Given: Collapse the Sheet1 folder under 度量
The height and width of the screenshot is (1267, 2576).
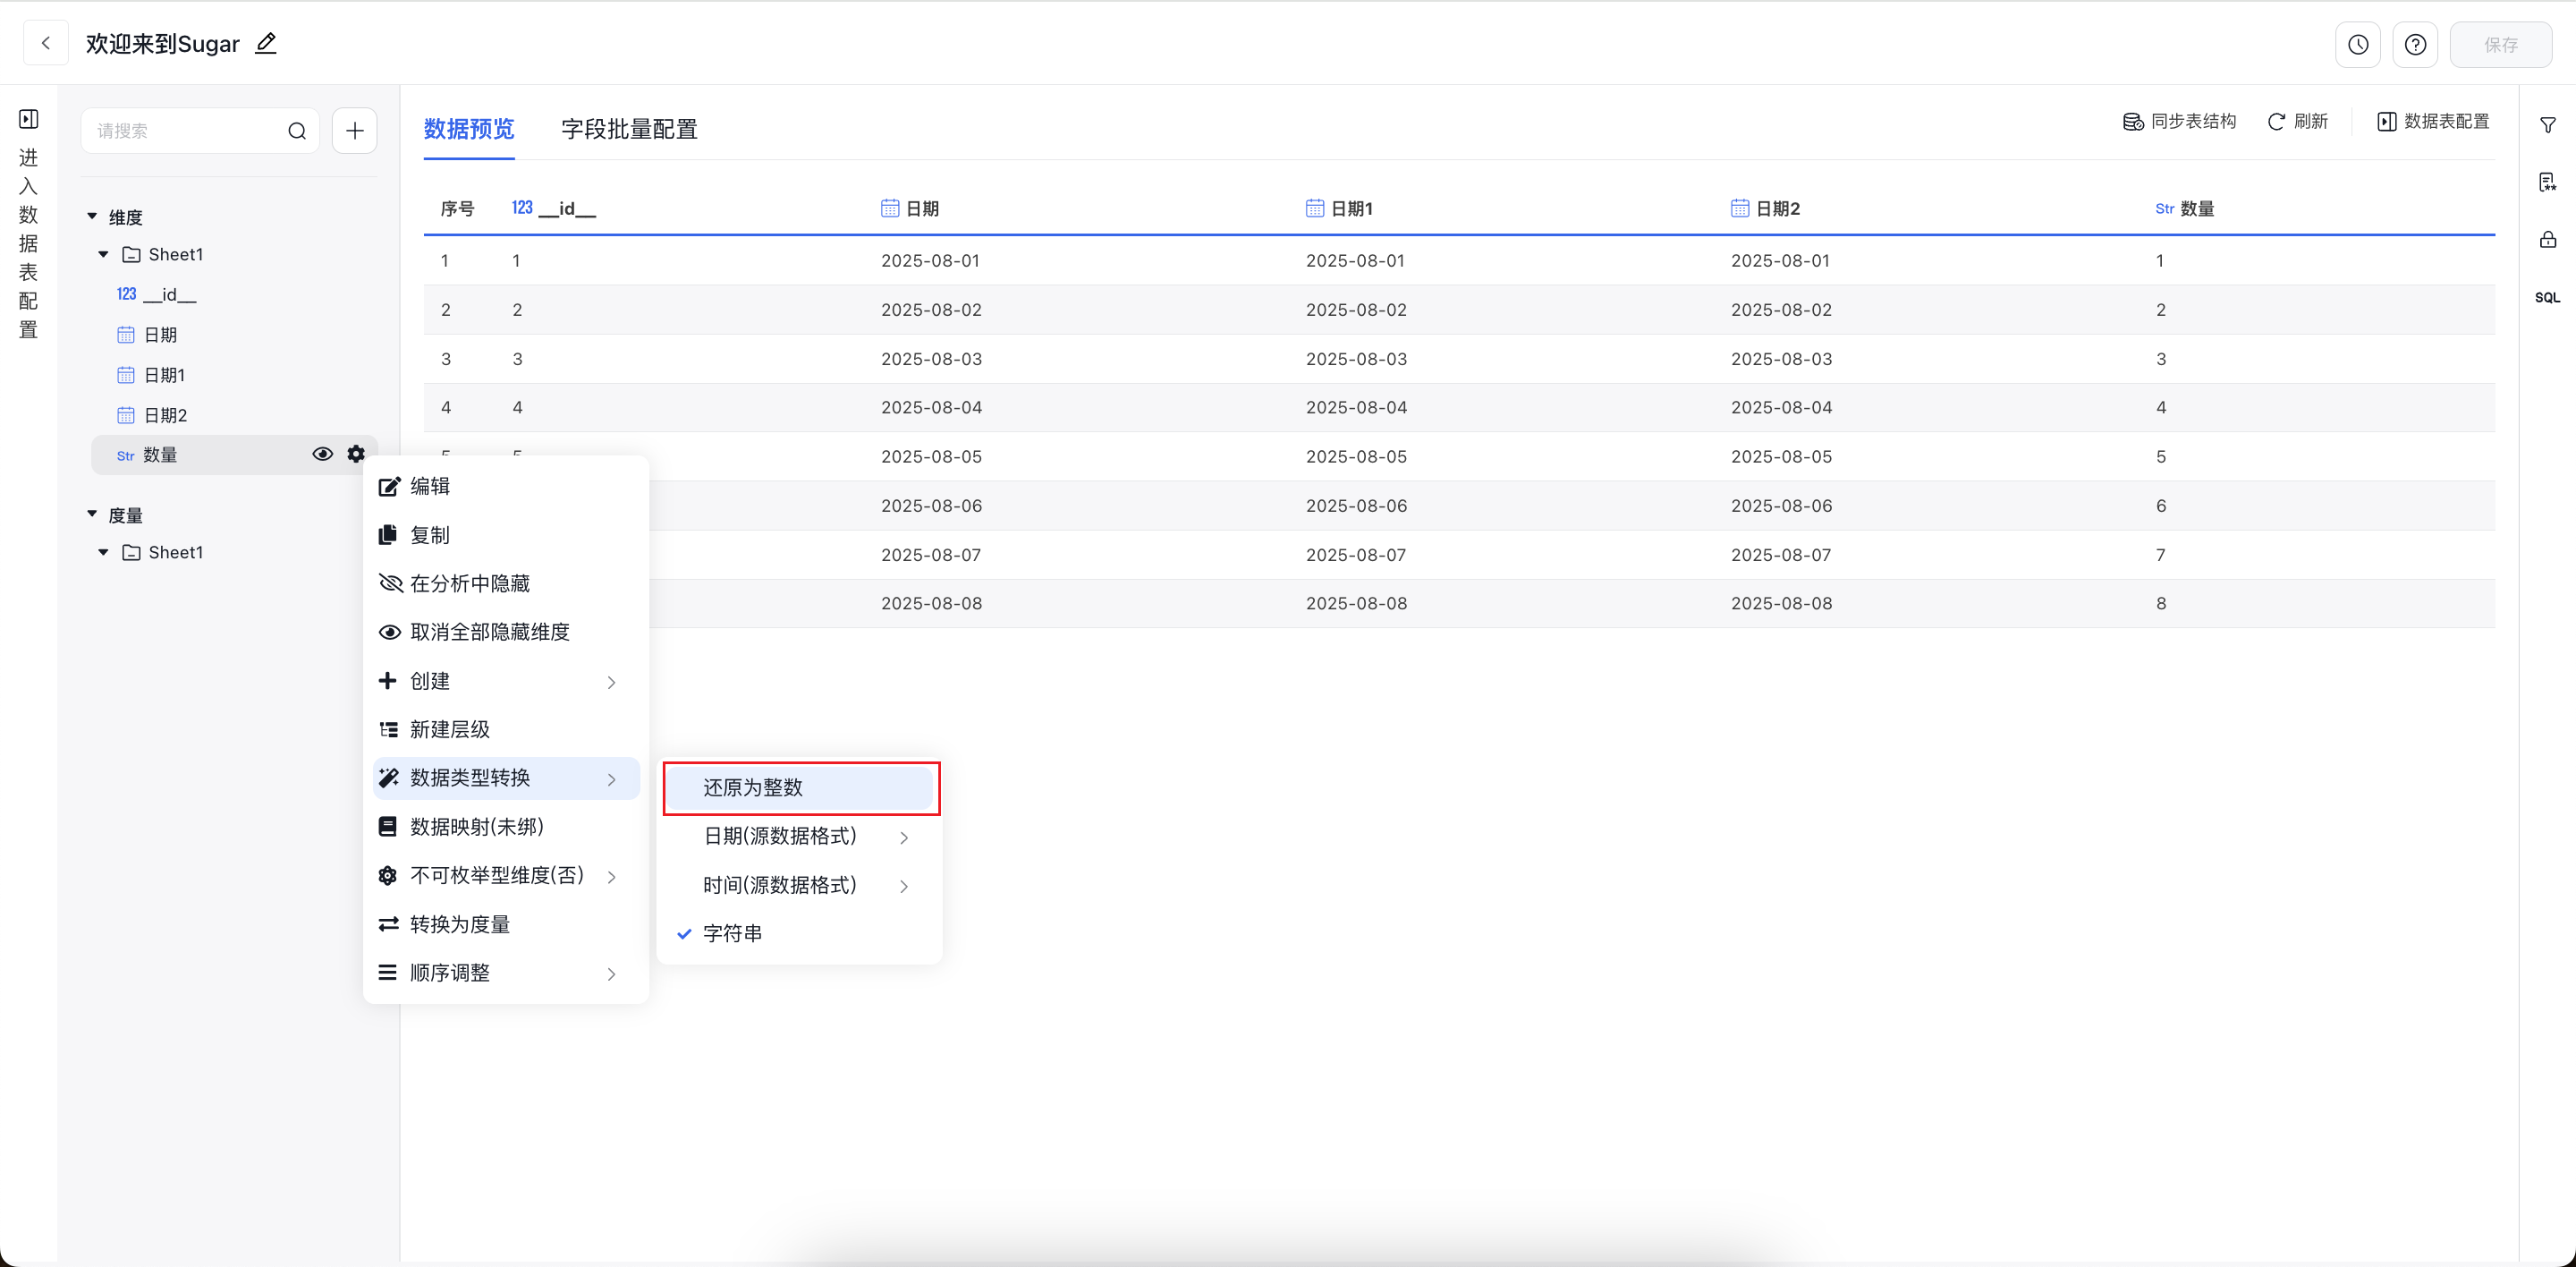Looking at the screenshot, I should [x=103, y=552].
